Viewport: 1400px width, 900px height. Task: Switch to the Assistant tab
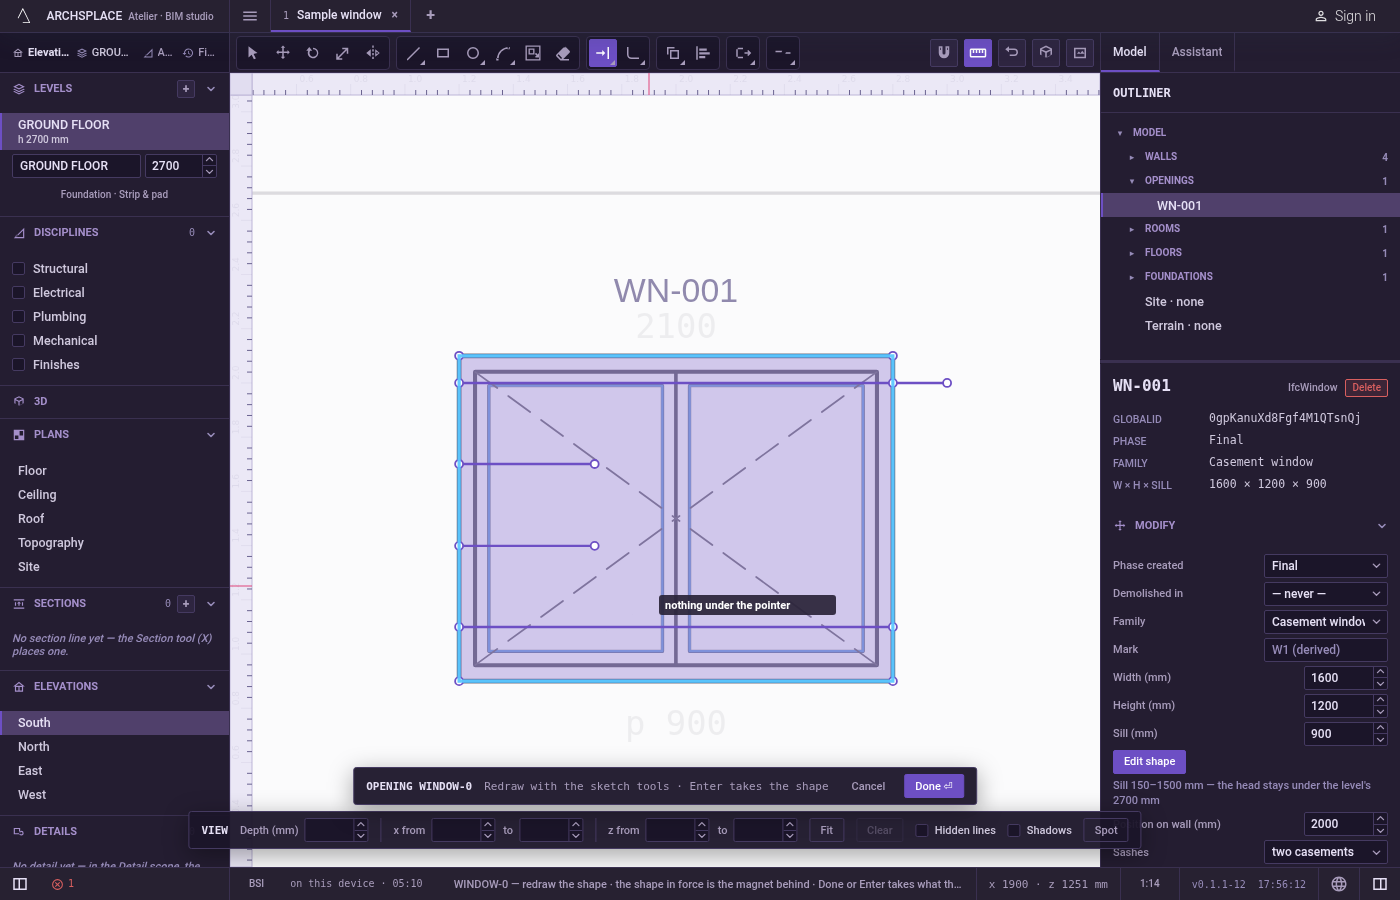pos(1197,52)
